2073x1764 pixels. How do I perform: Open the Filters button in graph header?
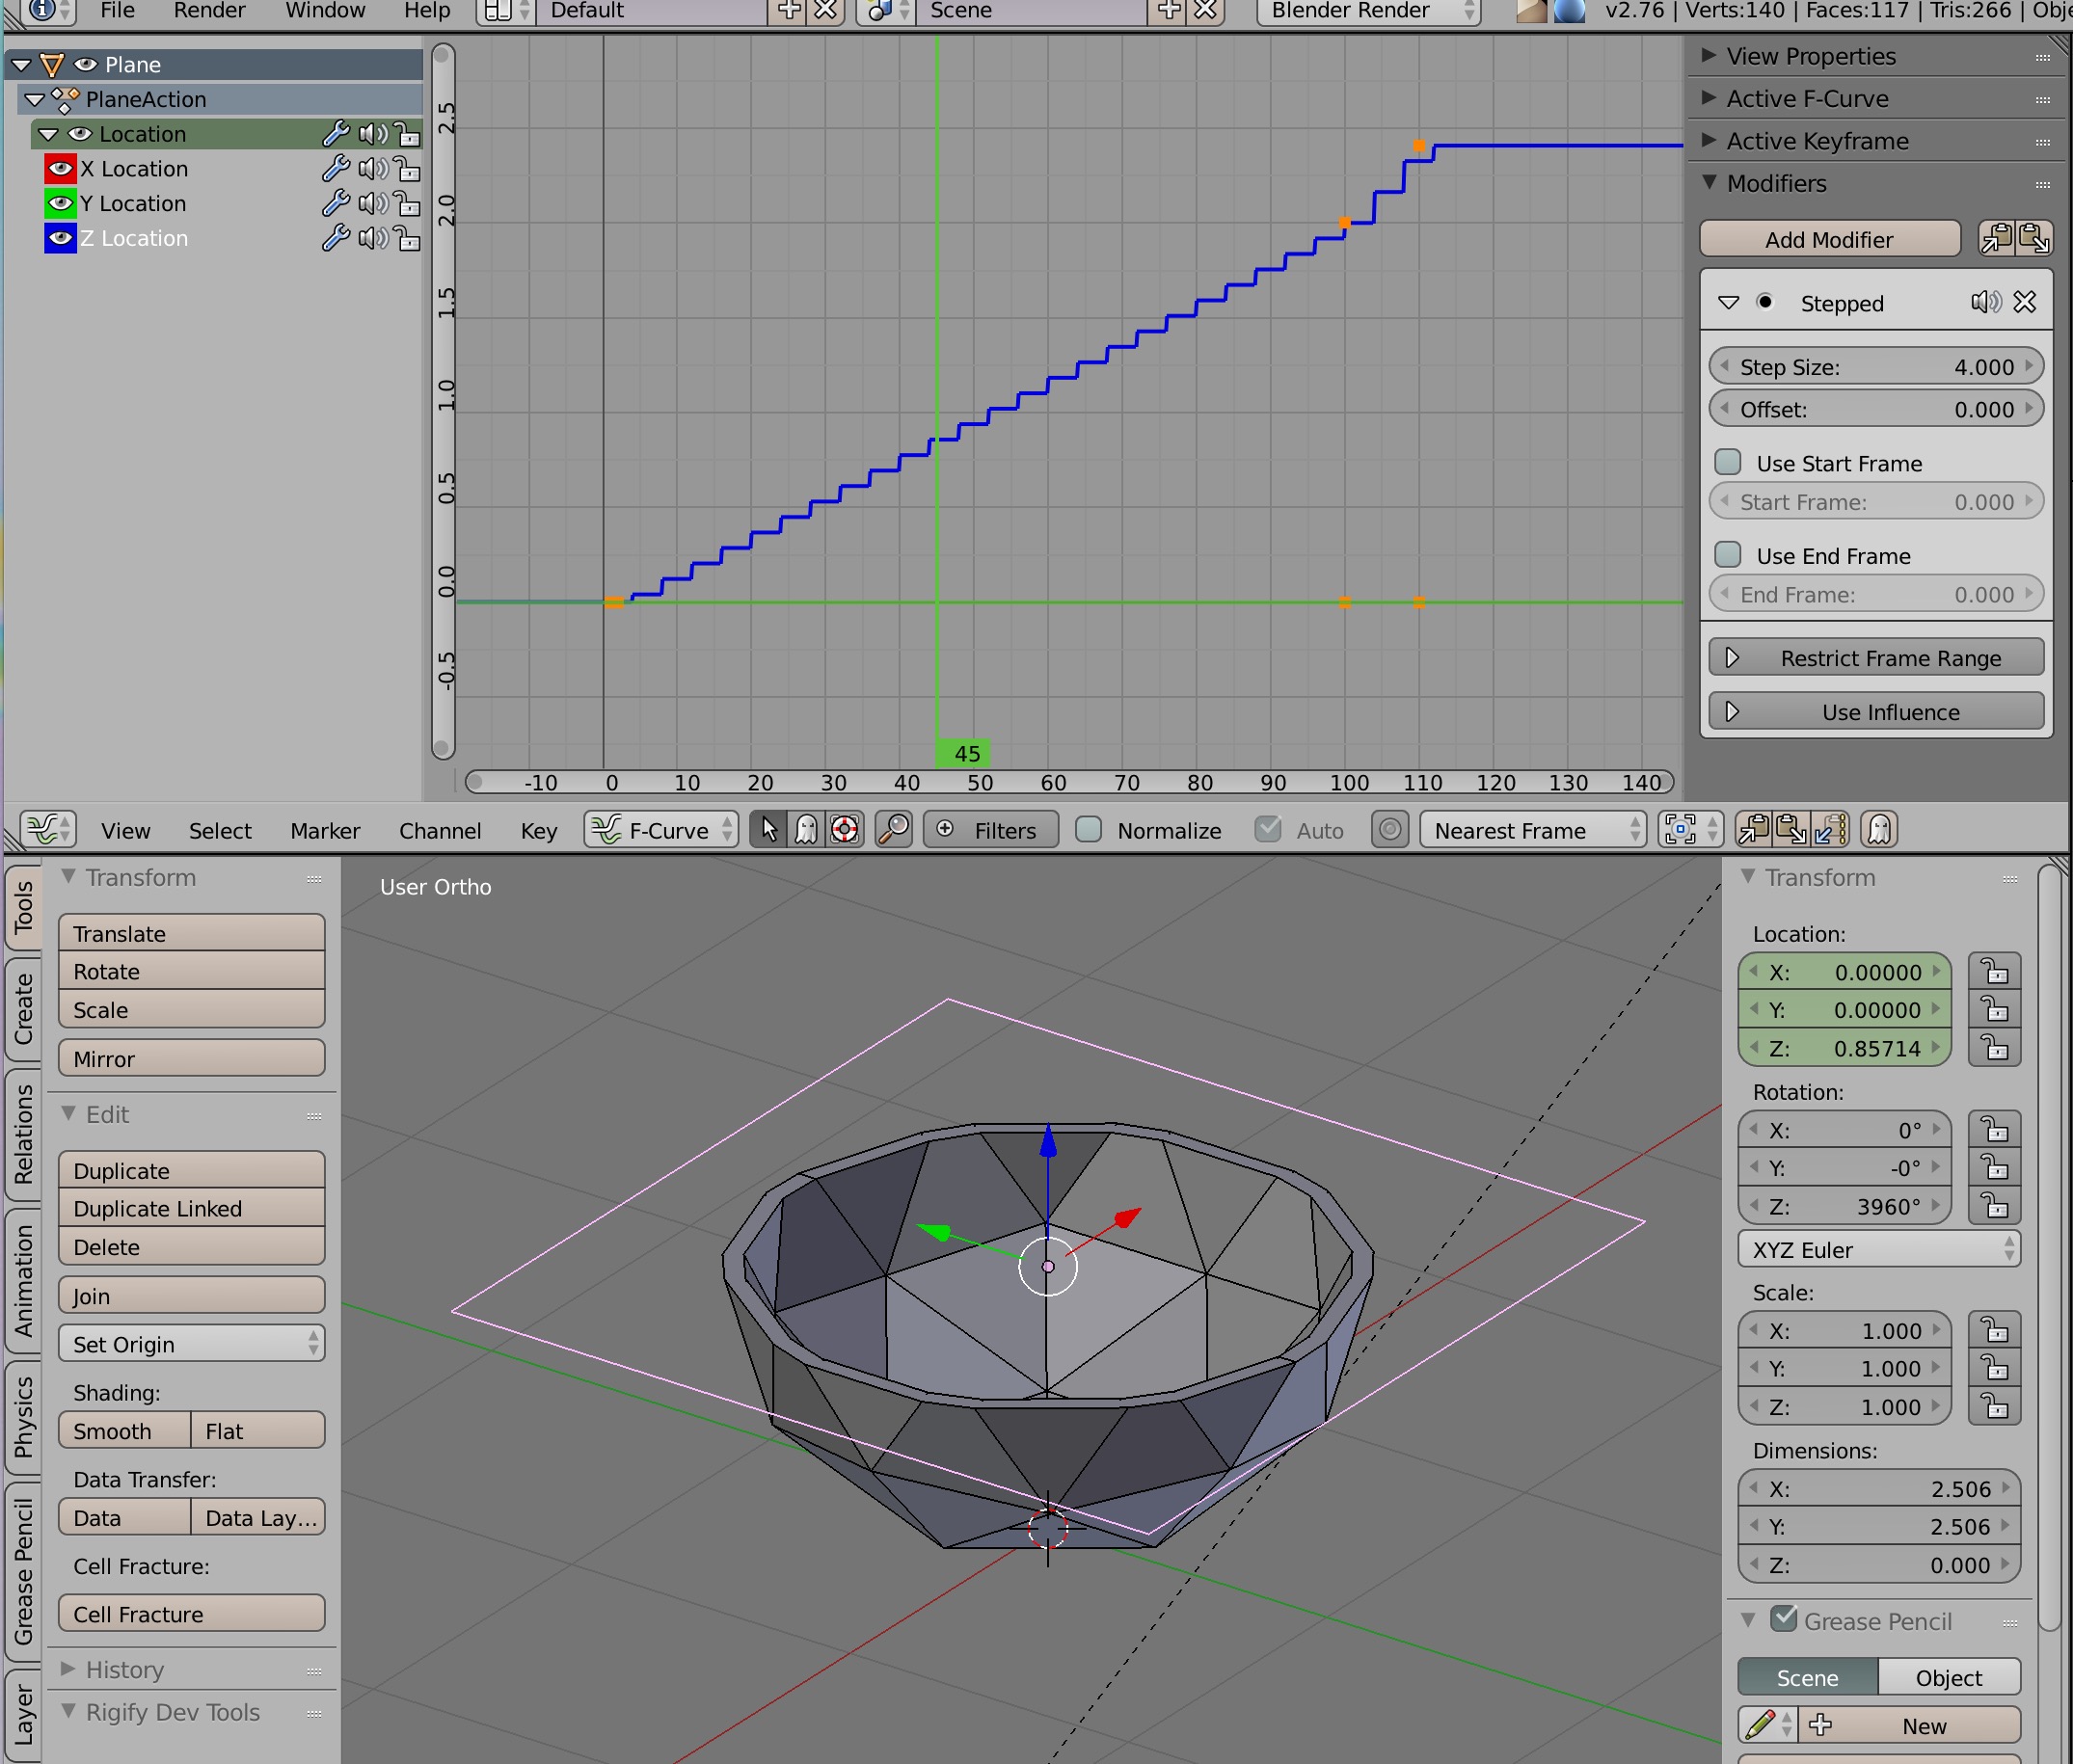click(x=990, y=830)
